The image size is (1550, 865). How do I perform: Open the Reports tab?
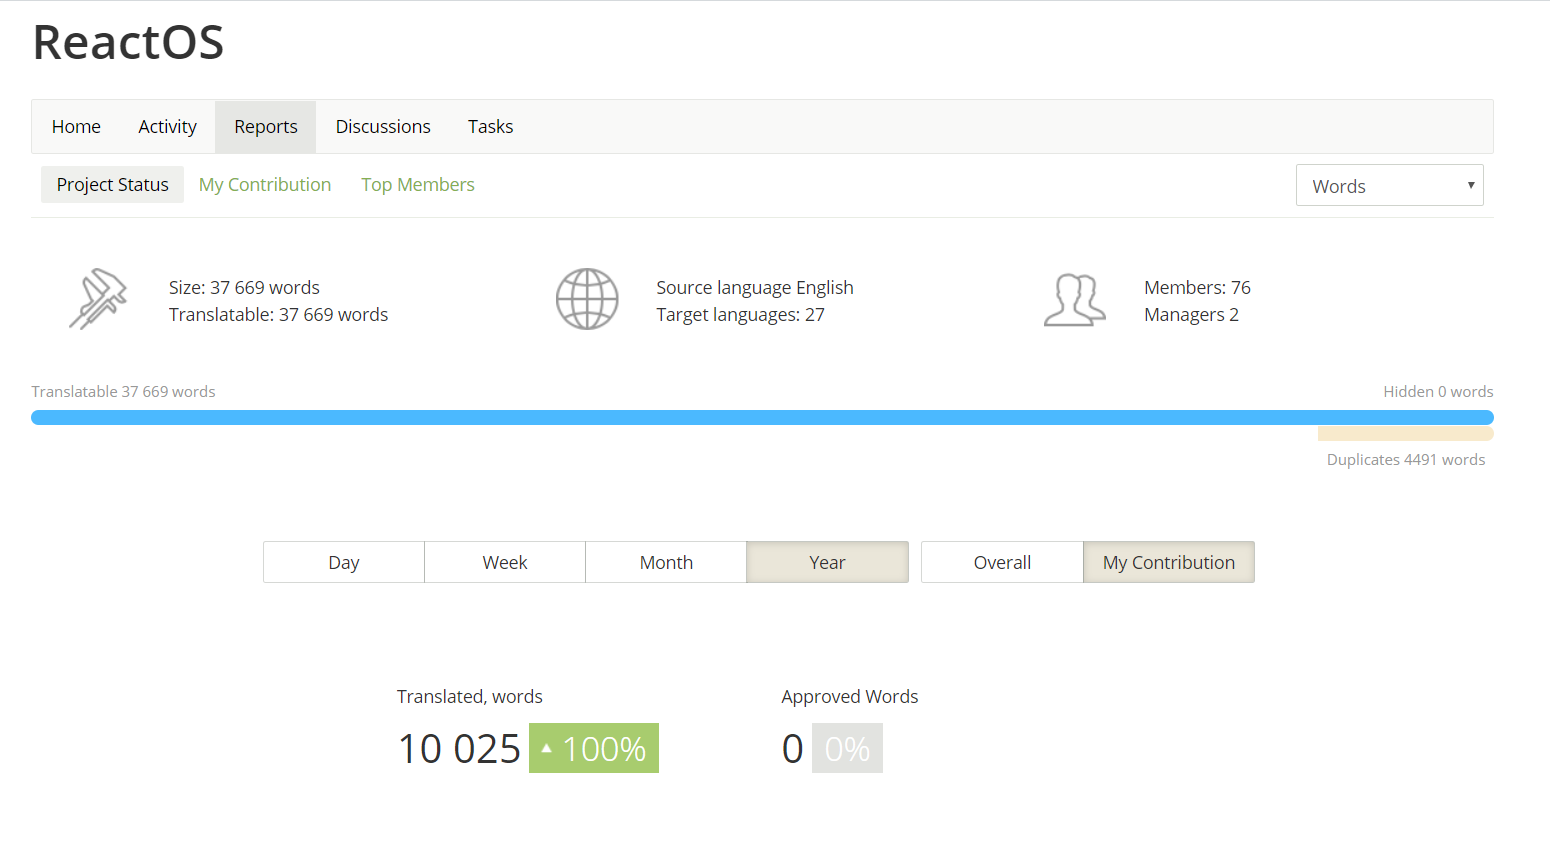tap(266, 127)
